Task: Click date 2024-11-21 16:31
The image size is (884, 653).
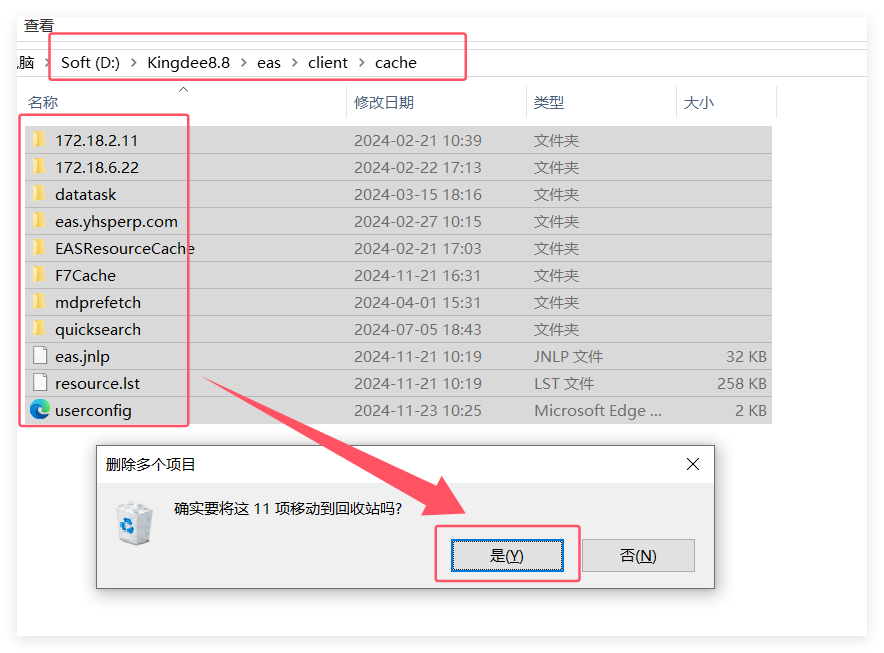Action: point(418,276)
